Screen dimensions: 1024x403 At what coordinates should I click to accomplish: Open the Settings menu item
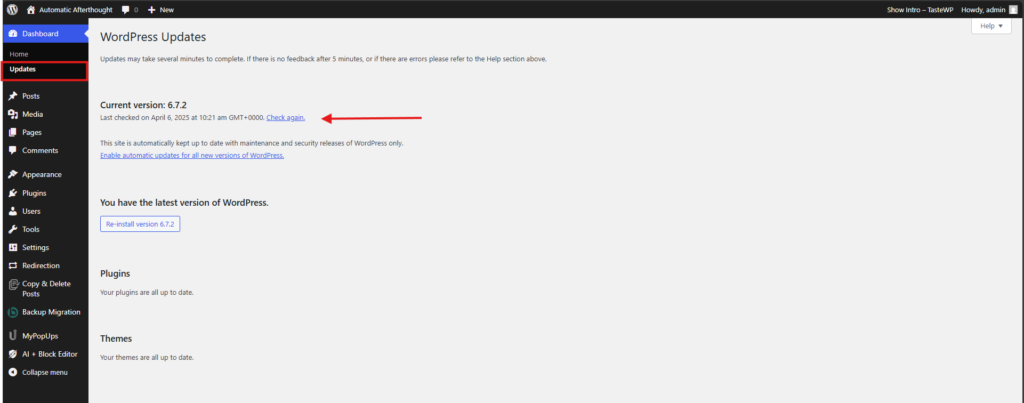35,247
